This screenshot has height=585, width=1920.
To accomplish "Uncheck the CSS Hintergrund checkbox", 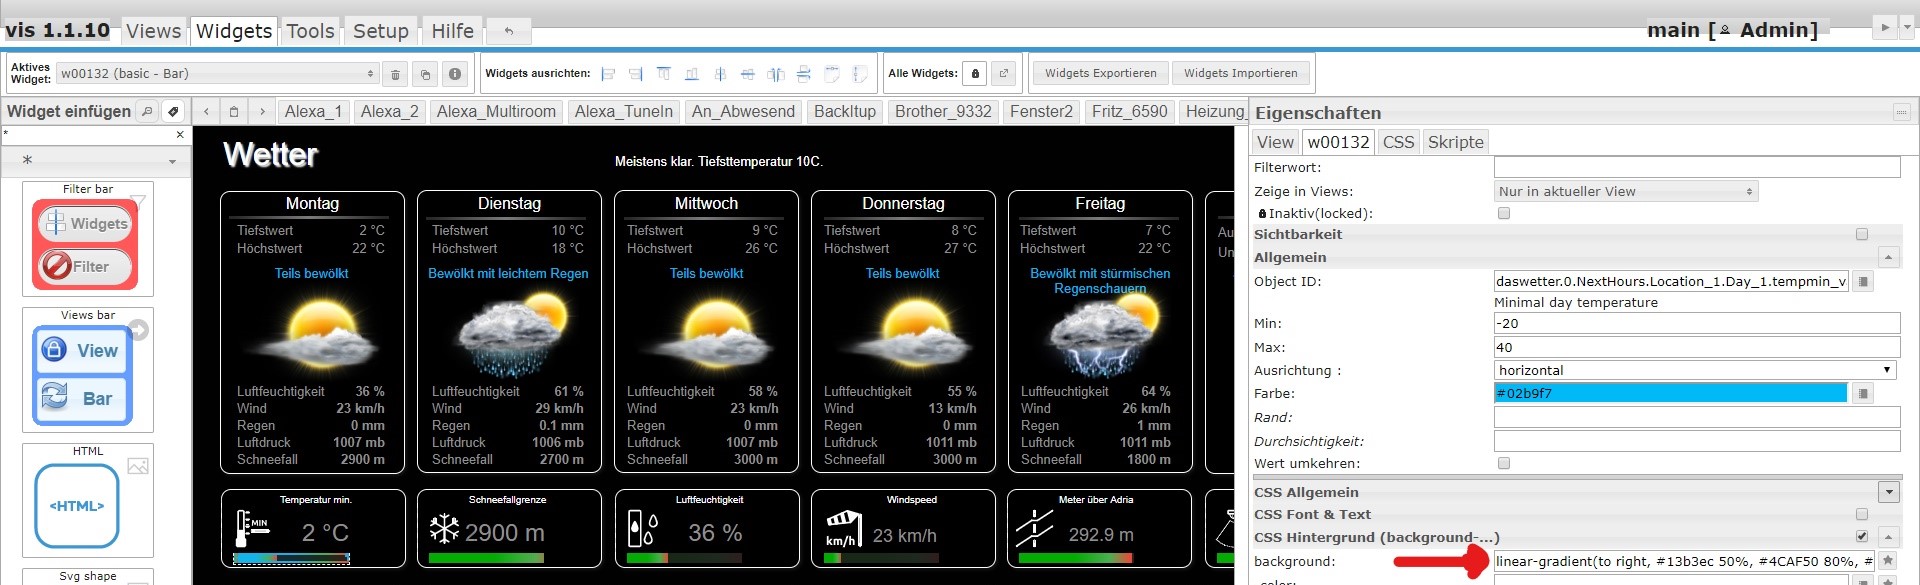I will point(1861,537).
